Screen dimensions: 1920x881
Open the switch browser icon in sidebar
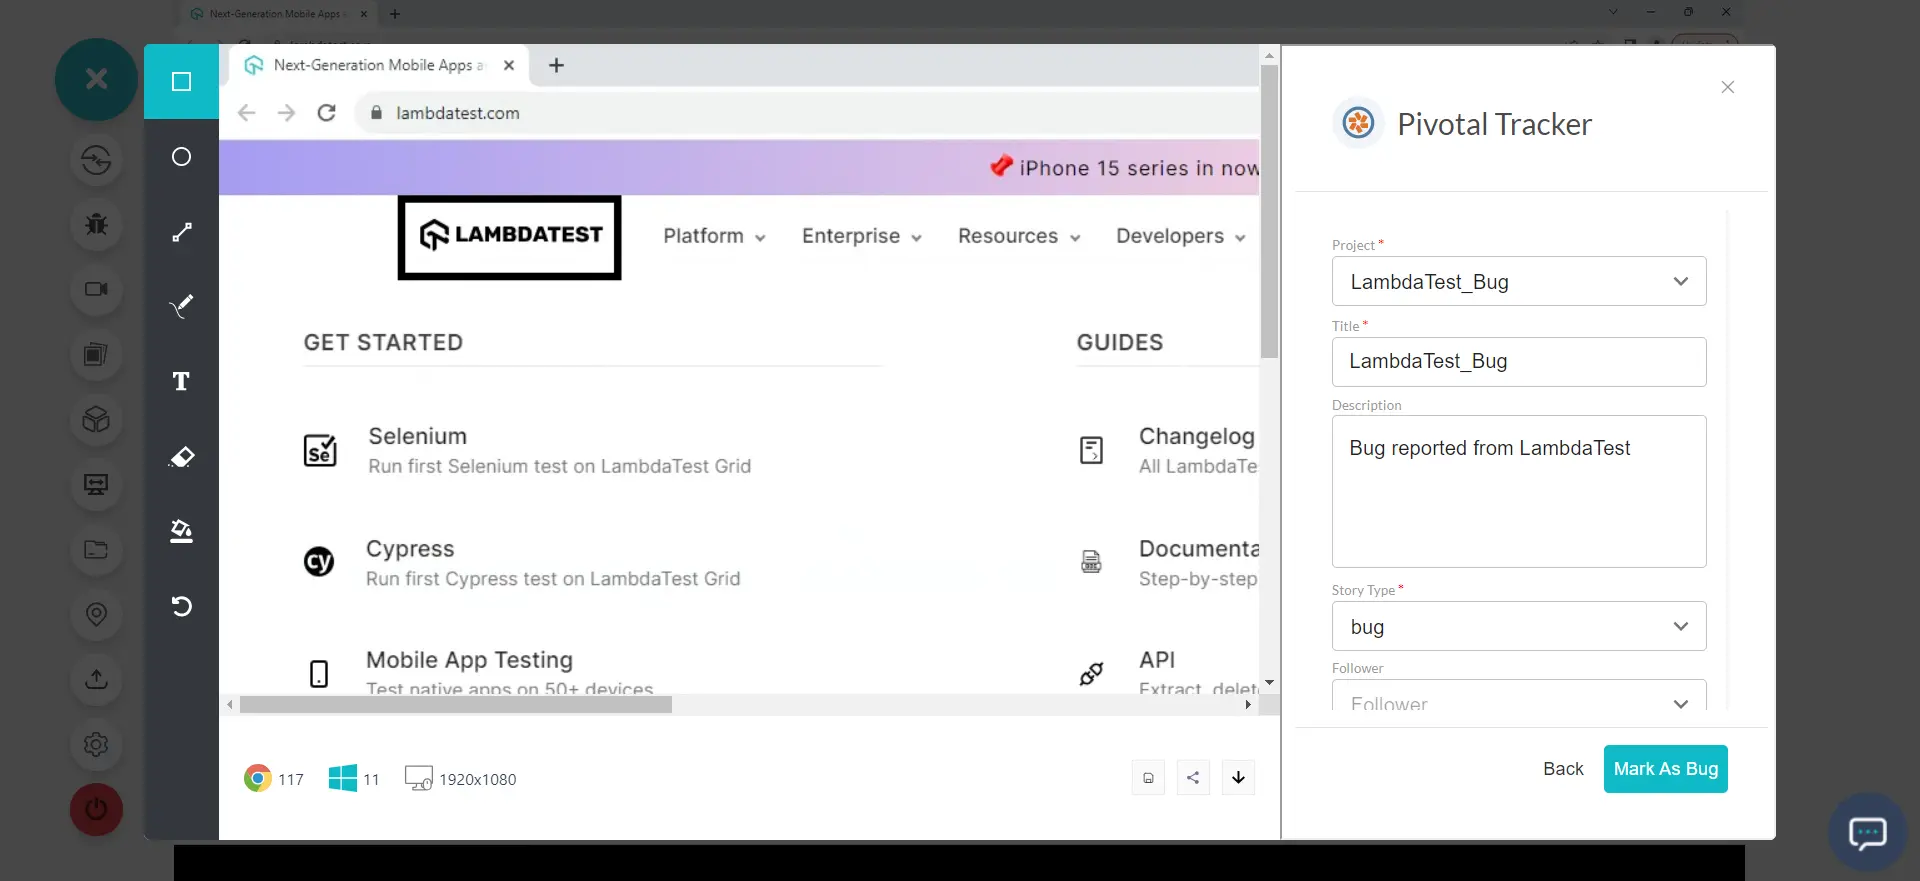[x=96, y=160]
